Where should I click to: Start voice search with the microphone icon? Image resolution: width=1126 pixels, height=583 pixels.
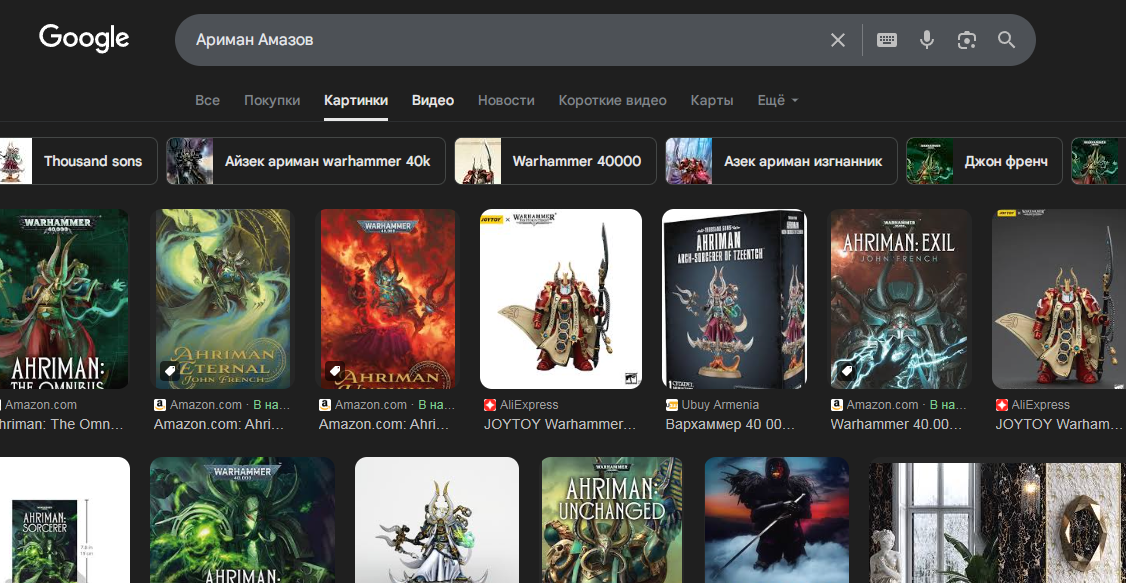[x=927, y=40]
